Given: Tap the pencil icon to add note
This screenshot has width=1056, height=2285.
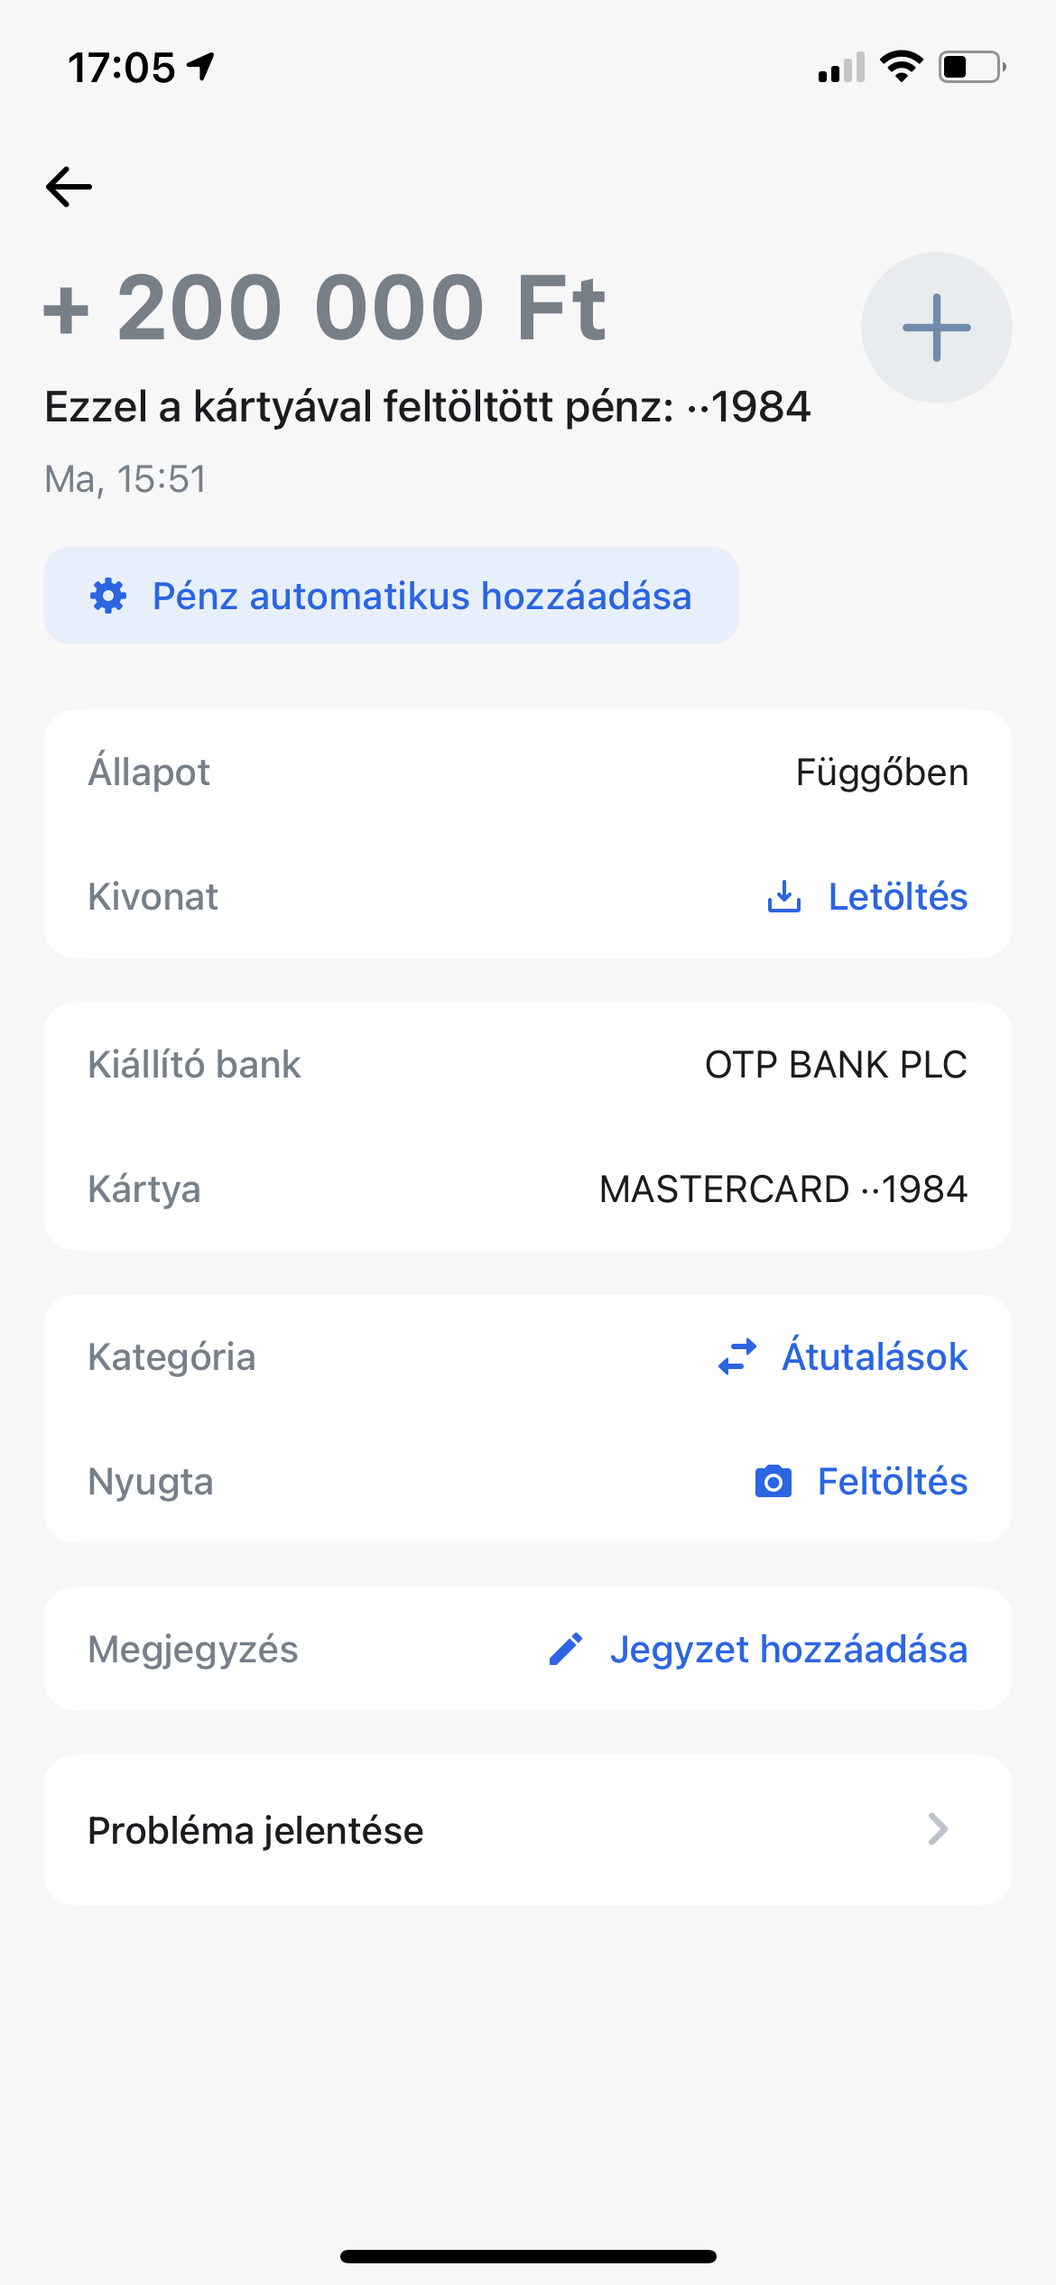Looking at the screenshot, I should click(566, 1649).
